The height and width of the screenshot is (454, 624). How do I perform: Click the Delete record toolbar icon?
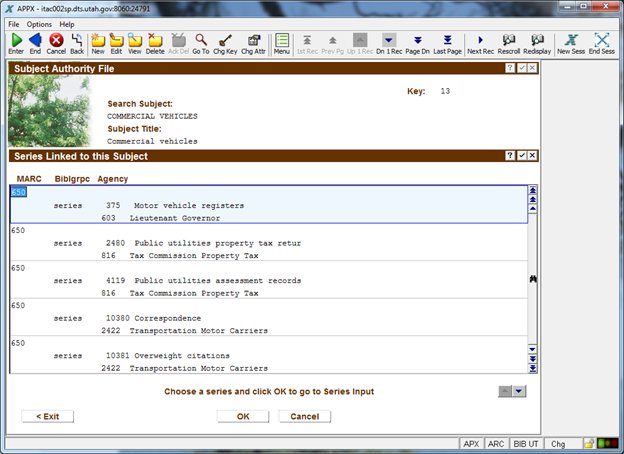(x=155, y=42)
